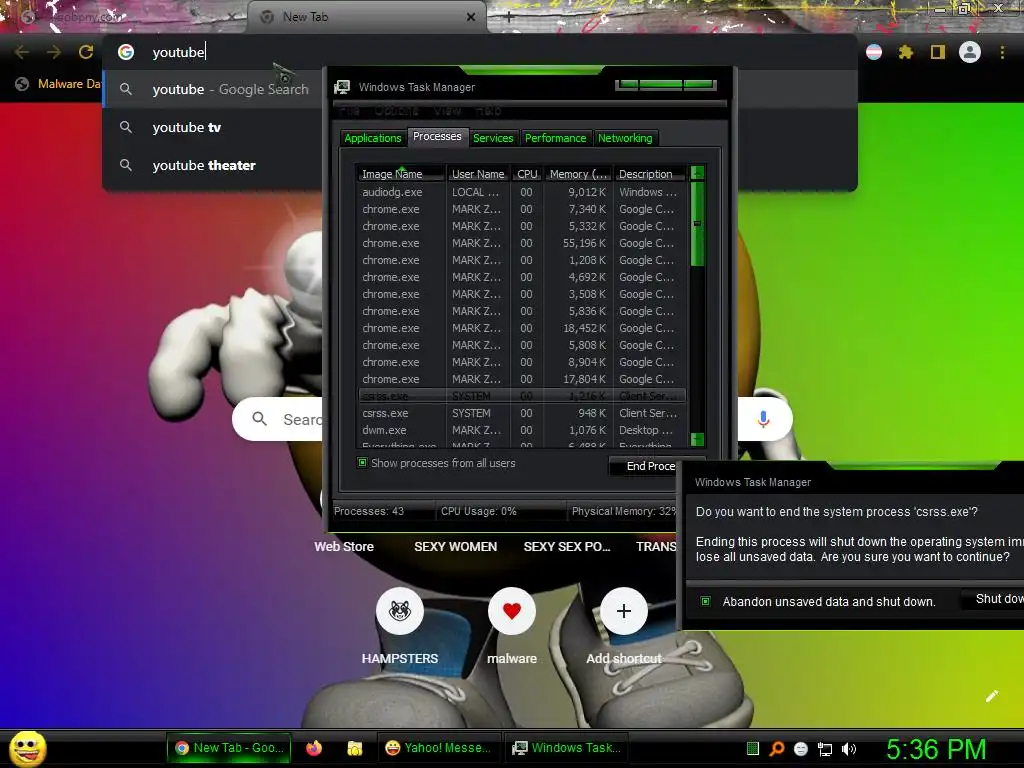Activate the Windows Task Manager taskbar button
Viewport: 1024px width, 768px height.
[x=566, y=748]
